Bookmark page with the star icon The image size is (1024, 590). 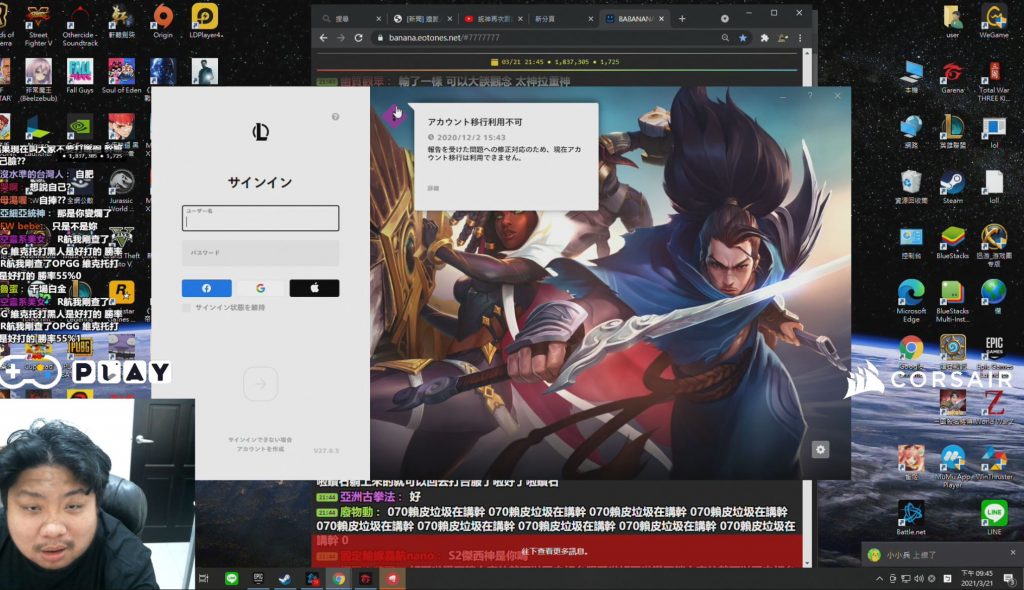pos(742,38)
